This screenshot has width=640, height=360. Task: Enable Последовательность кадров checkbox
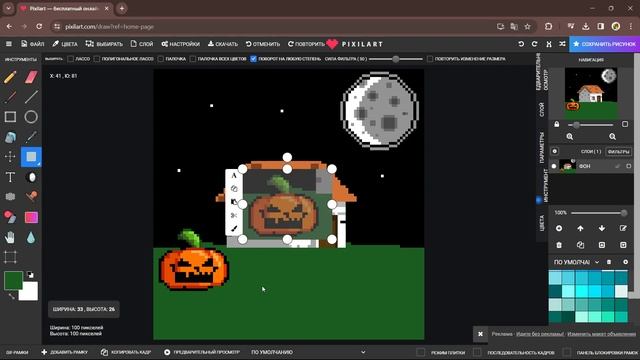pos(477,352)
